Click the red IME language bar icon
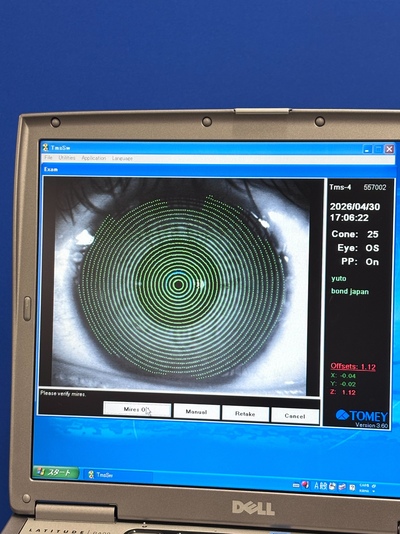The height and width of the screenshot is (534, 400). pos(305,485)
